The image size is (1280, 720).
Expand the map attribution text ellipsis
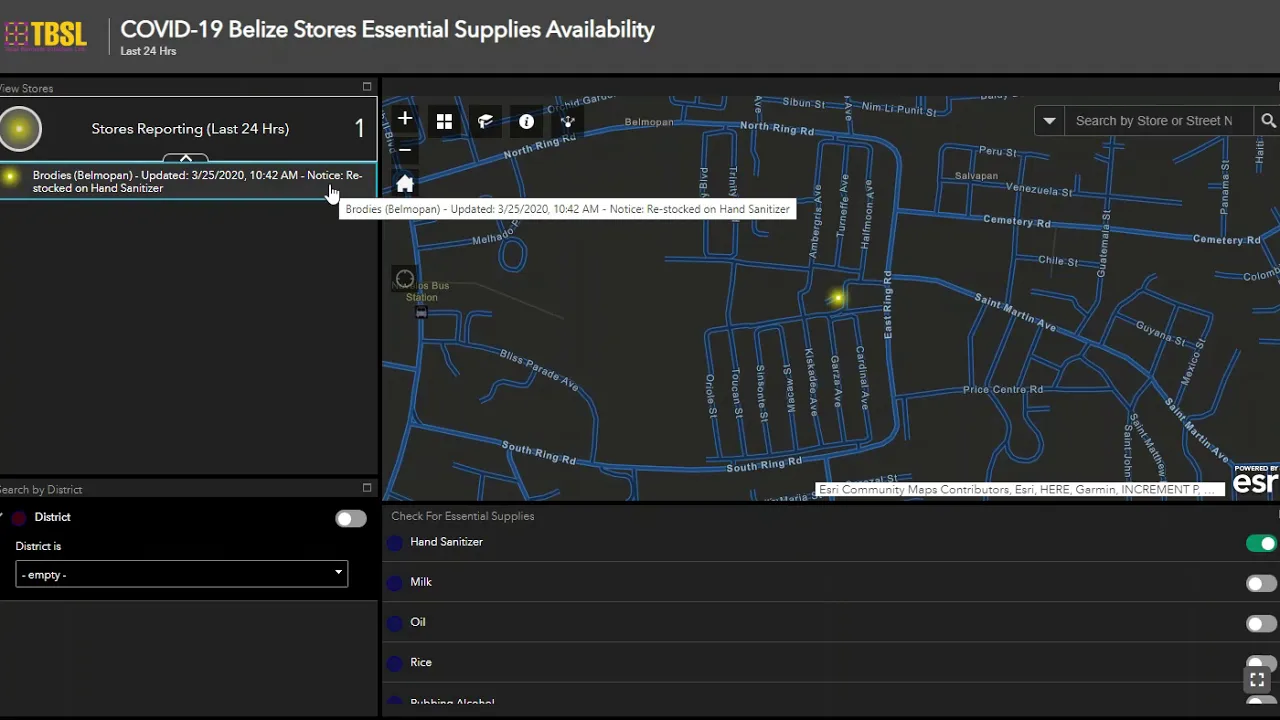(x=1209, y=490)
